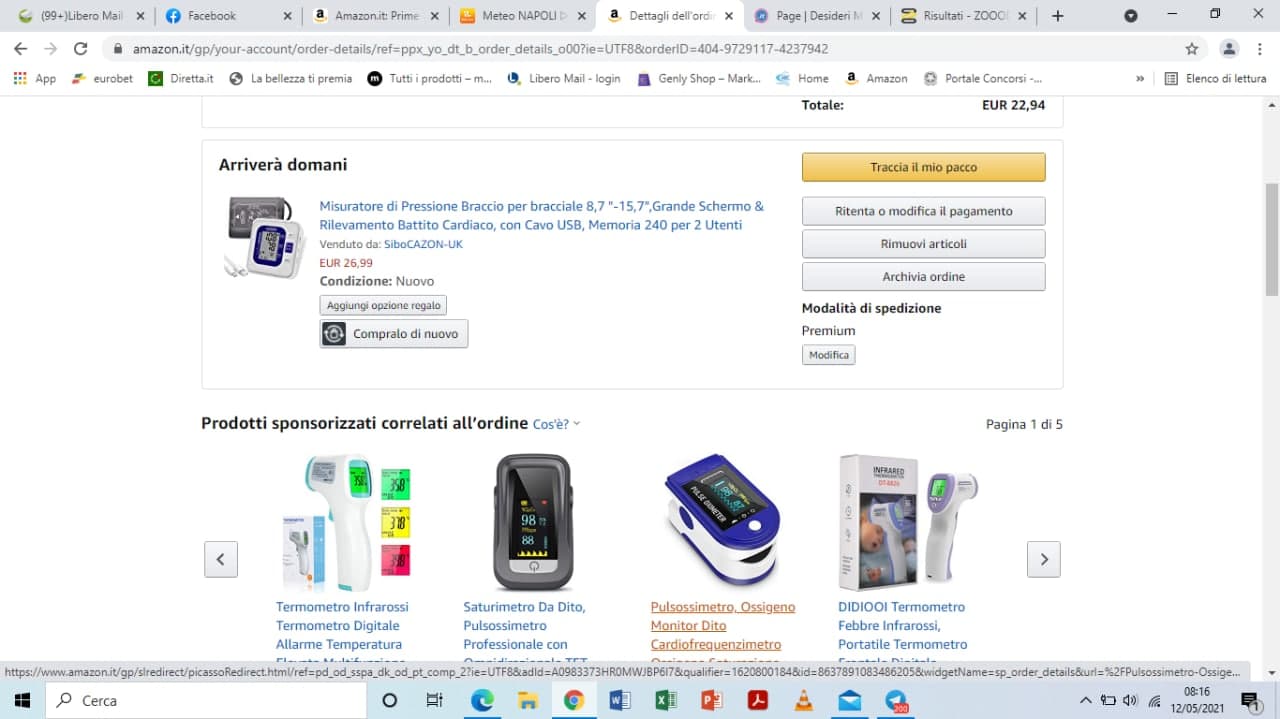The width and height of the screenshot is (1280, 719).
Task: Open the Chrome profile avatar icon
Action: [x=1229, y=48]
